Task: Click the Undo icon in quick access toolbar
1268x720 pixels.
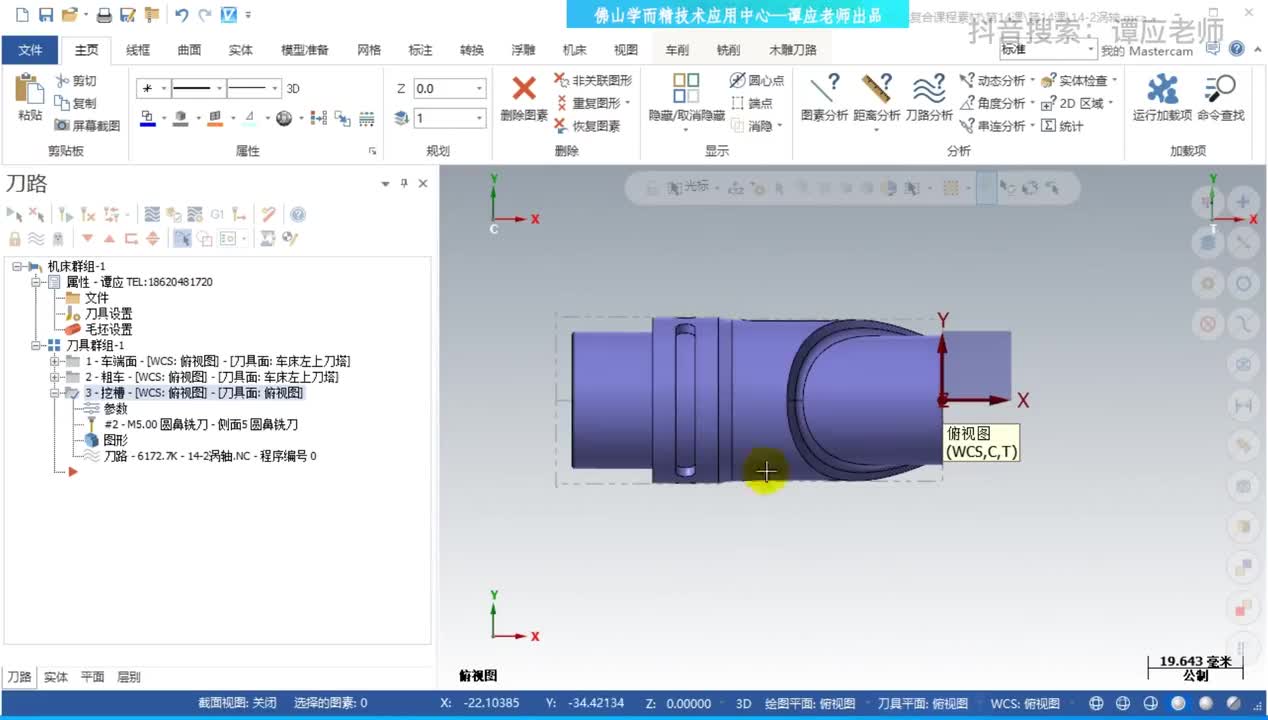Action: [x=181, y=15]
